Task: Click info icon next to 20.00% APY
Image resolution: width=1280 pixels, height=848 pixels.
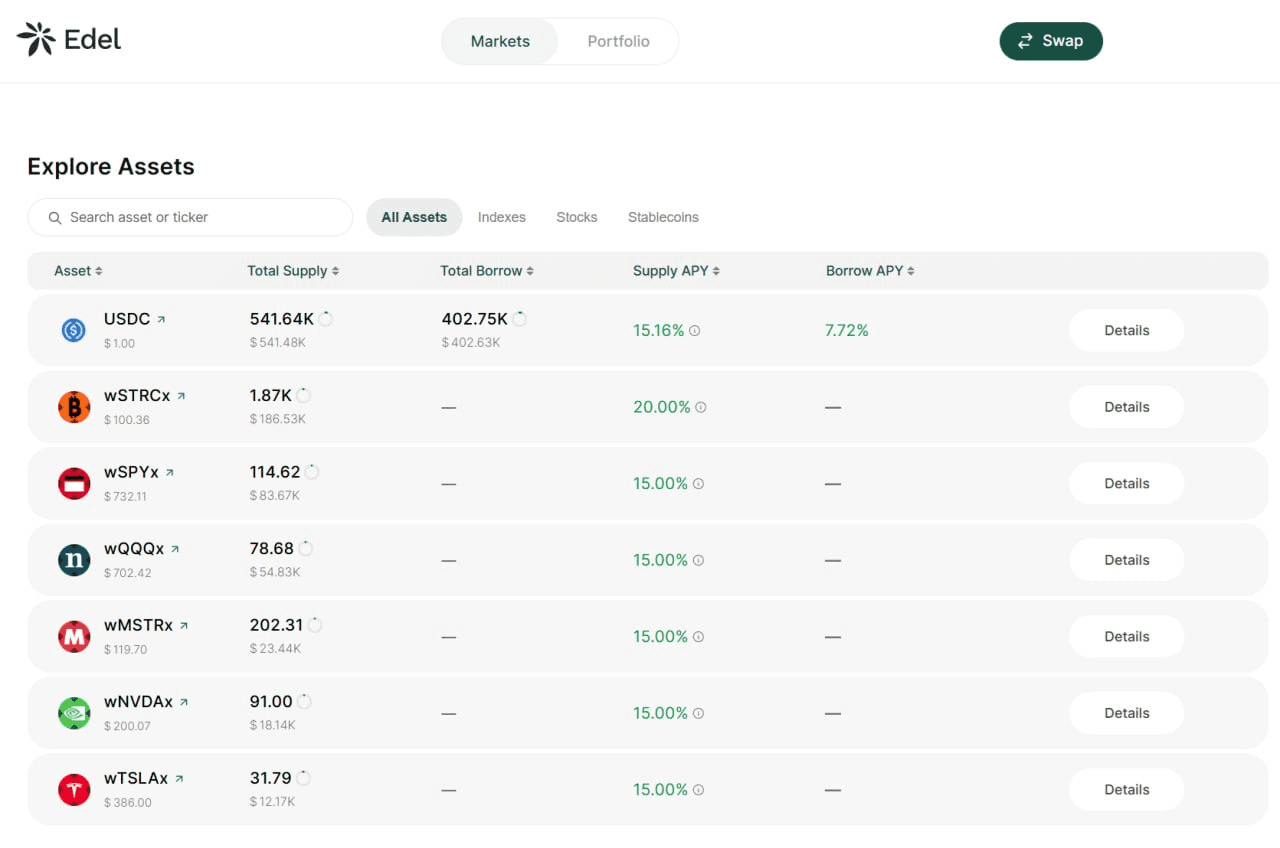Action: [701, 407]
